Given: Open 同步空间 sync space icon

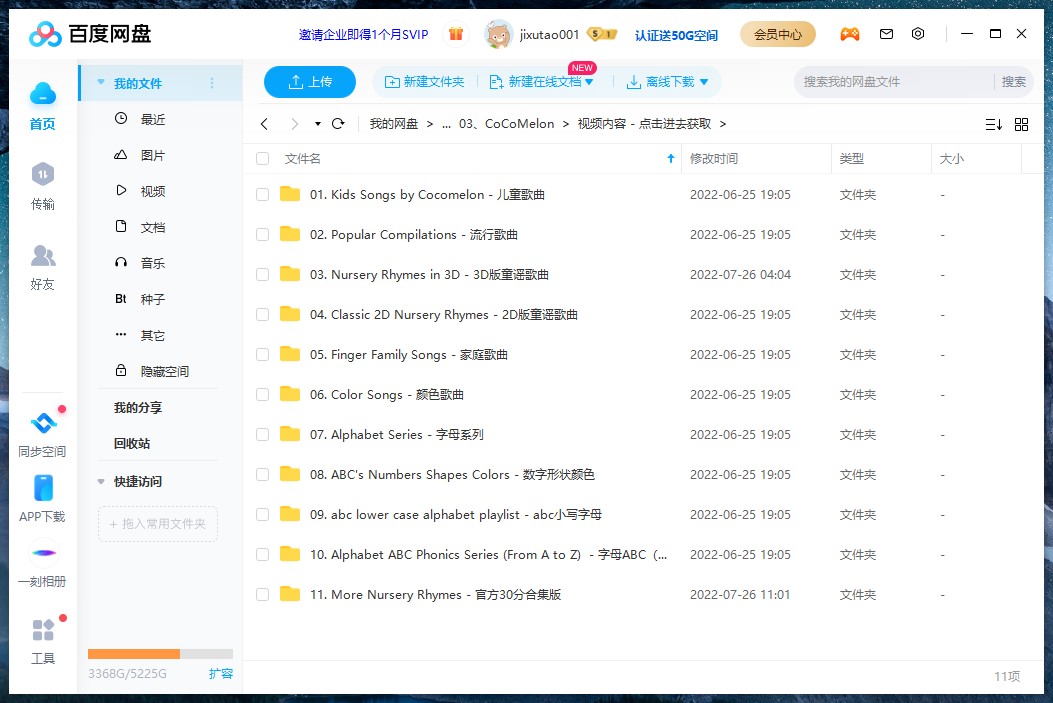Looking at the screenshot, I should [x=44, y=423].
